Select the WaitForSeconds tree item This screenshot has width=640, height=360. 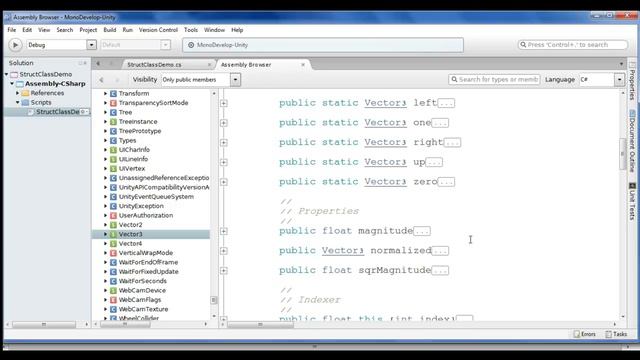click(142, 281)
